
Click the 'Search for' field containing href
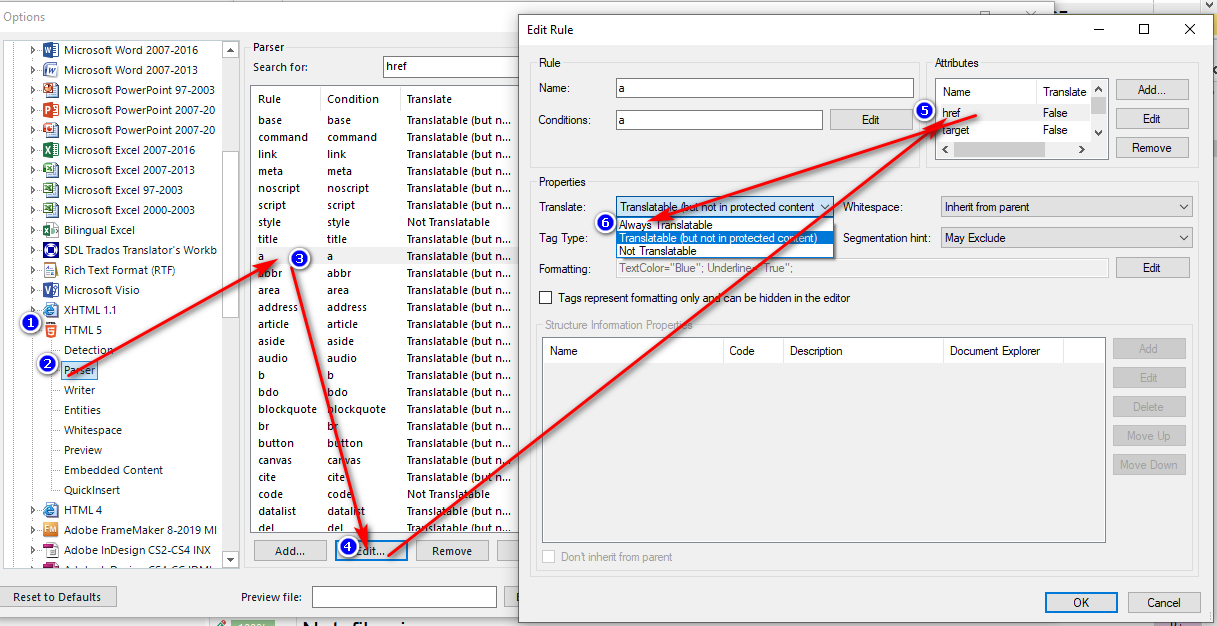[450, 67]
